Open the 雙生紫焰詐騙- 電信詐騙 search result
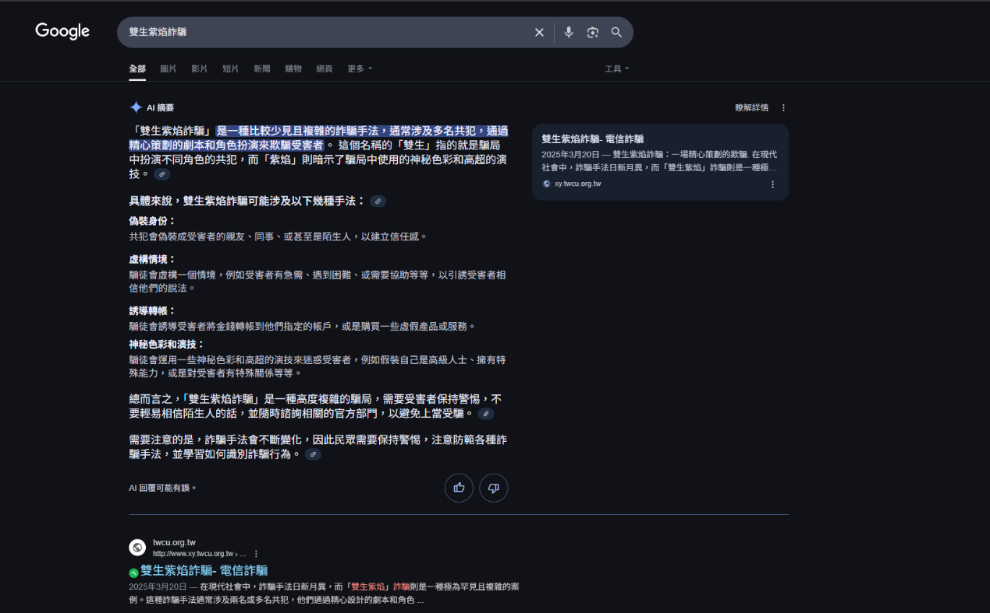Image resolution: width=990 pixels, height=613 pixels. [204, 570]
